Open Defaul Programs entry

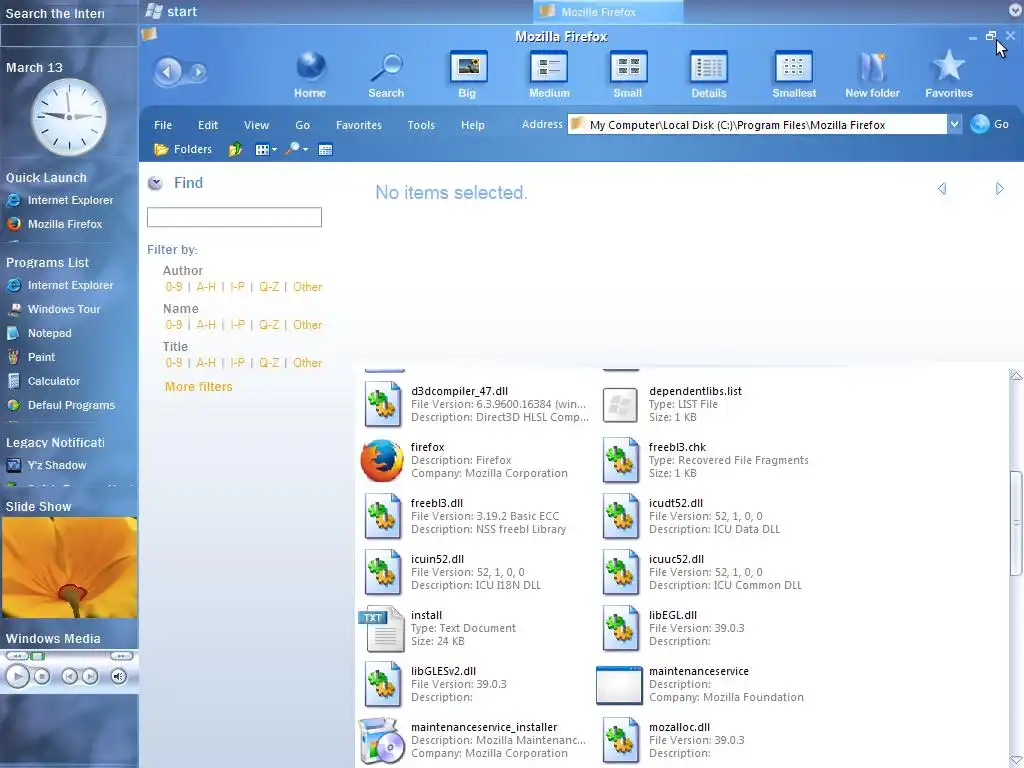pos(61,406)
